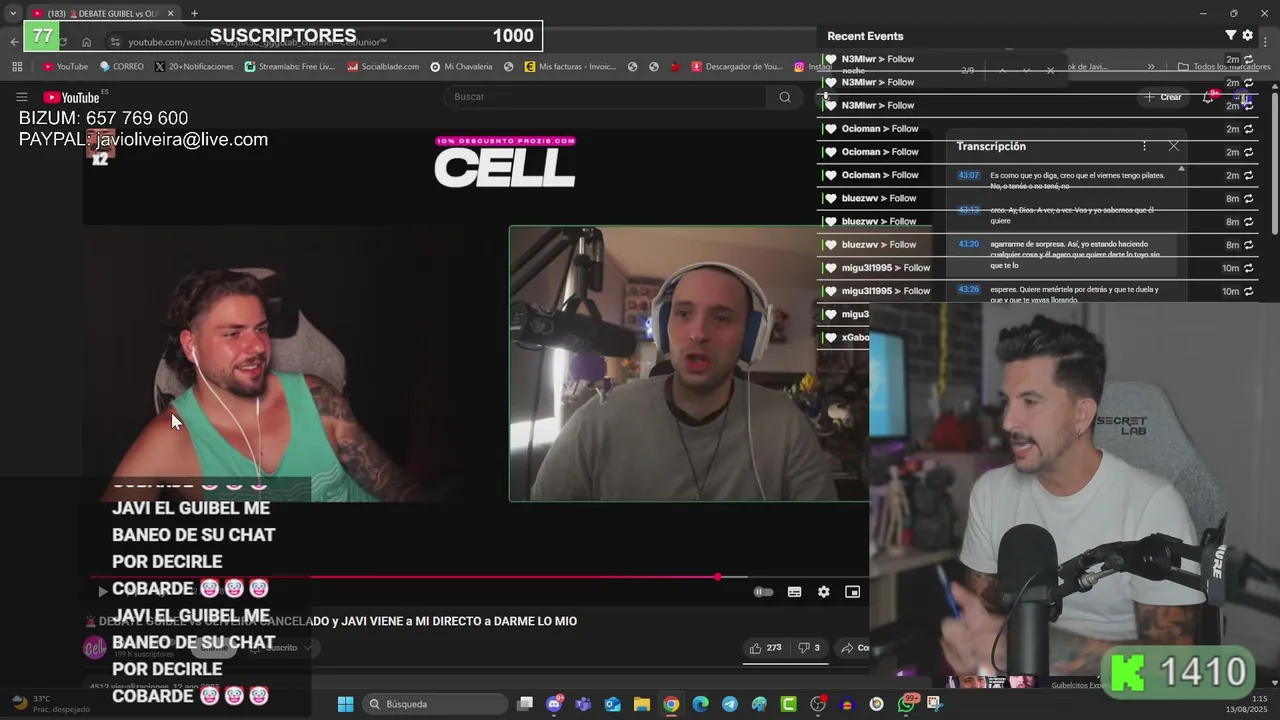Screen dimensions: 1280x720
Task: Open Task View on the taskbar
Action: point(525,704)
